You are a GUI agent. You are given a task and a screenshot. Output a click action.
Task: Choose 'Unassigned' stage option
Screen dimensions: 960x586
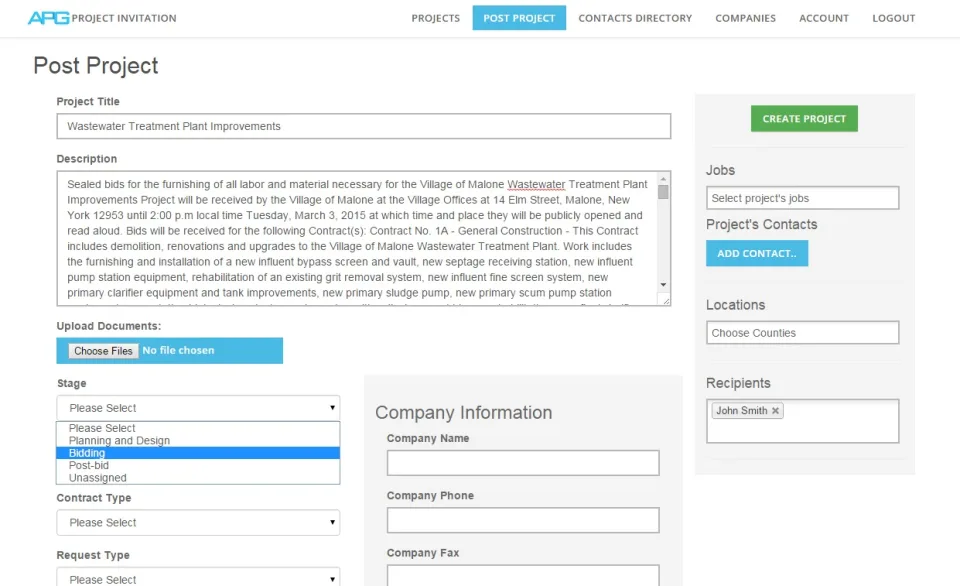click(x=198, y=478)
